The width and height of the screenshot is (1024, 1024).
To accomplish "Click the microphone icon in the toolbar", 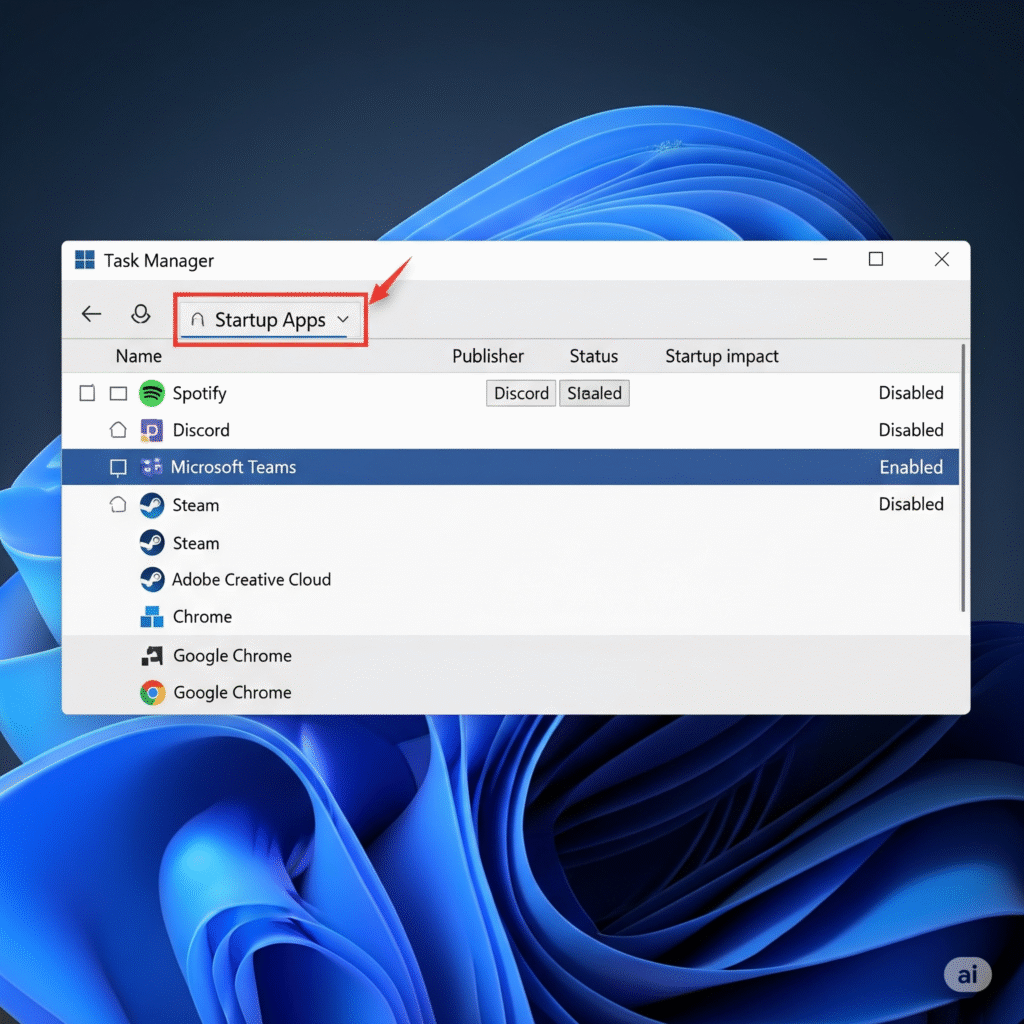I will coord(141,314).
